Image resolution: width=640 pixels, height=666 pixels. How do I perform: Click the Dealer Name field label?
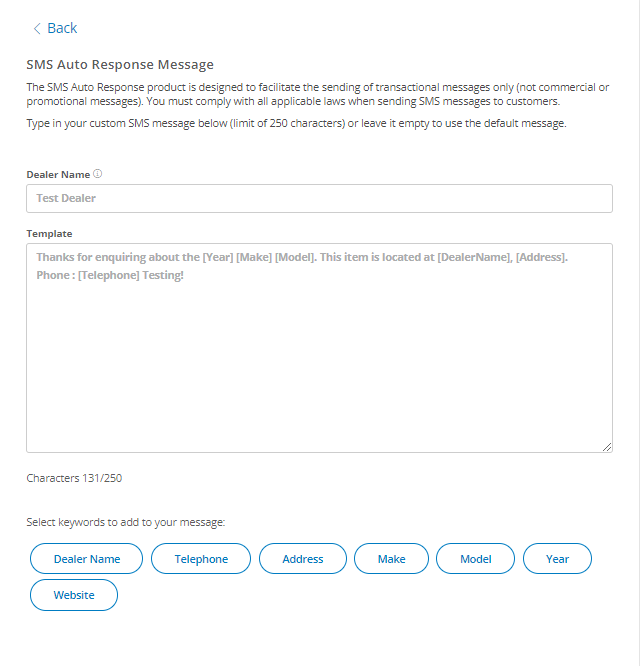[58, 174]
